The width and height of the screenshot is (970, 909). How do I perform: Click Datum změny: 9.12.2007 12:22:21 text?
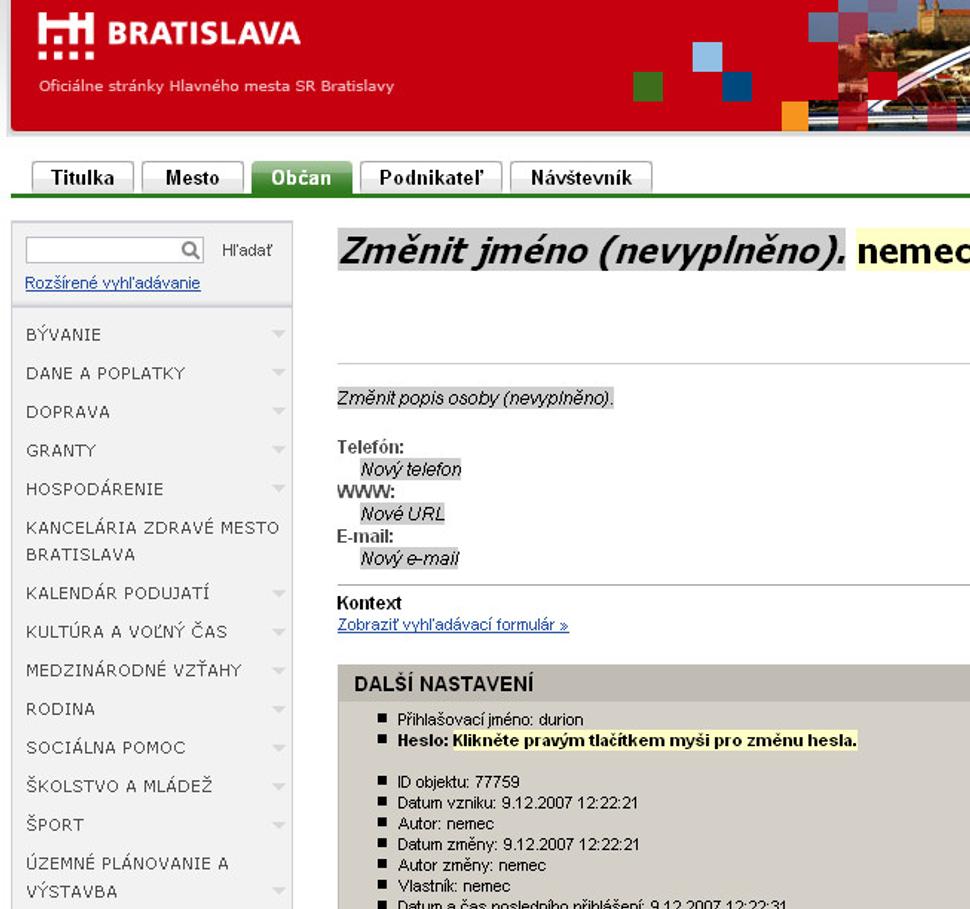click(x=518, y=844)
